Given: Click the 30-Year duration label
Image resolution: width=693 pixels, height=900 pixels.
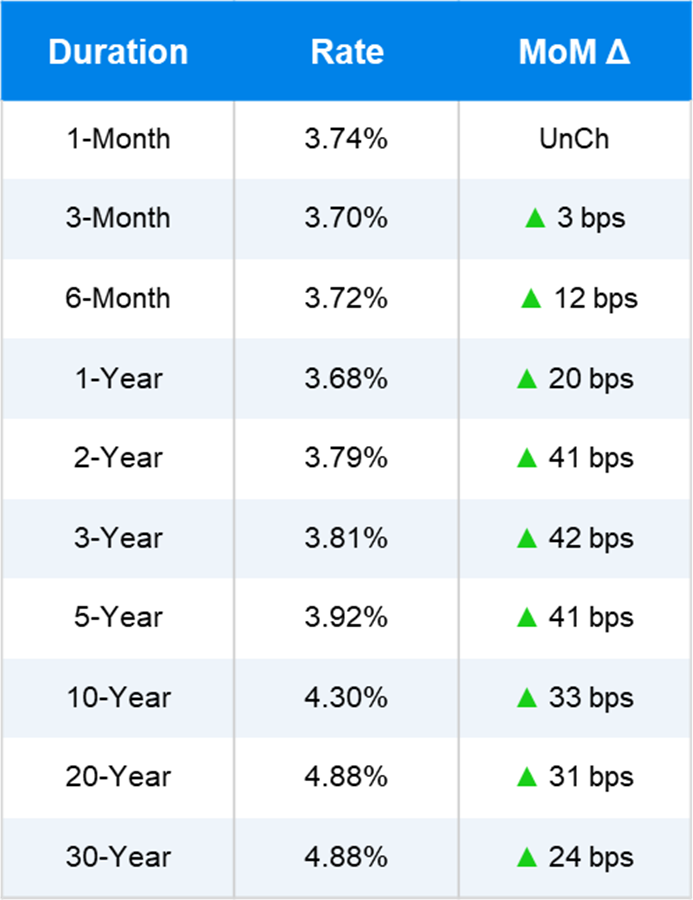Looking at the screenshot, I should click(118, 857).
